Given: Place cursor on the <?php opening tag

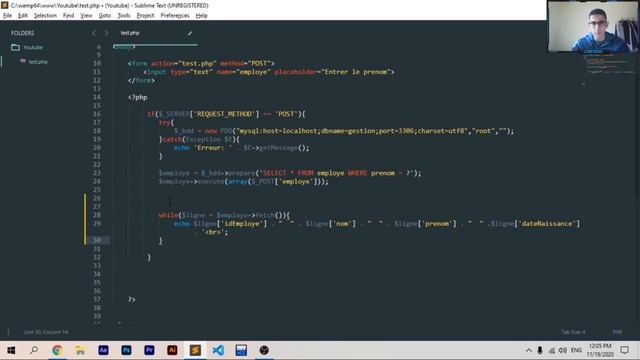Looking at the screenshot, I should tap(138, 97).
